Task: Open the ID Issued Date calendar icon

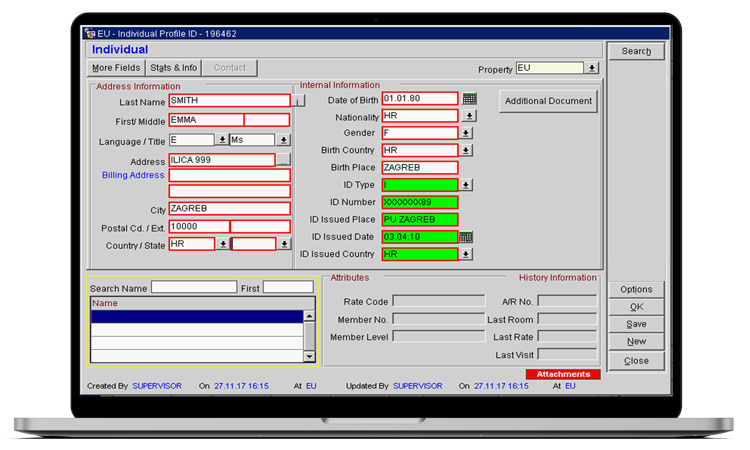Action: (x=466, y=237)
